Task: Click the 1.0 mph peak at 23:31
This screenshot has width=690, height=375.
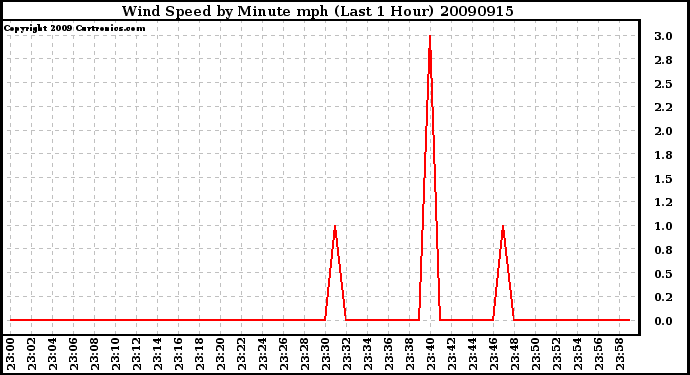Action: pyautogui.click(x=335, y=227)
